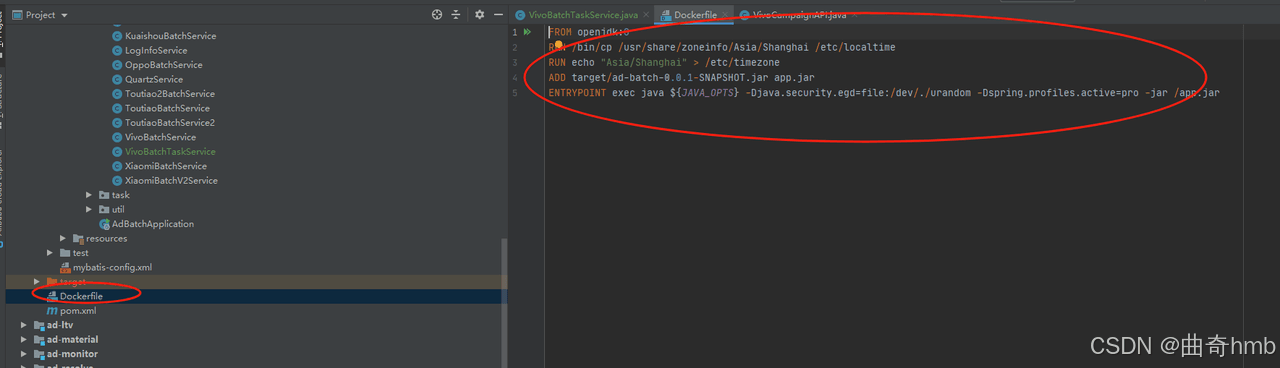Select AdBatchApplication class

153,224
